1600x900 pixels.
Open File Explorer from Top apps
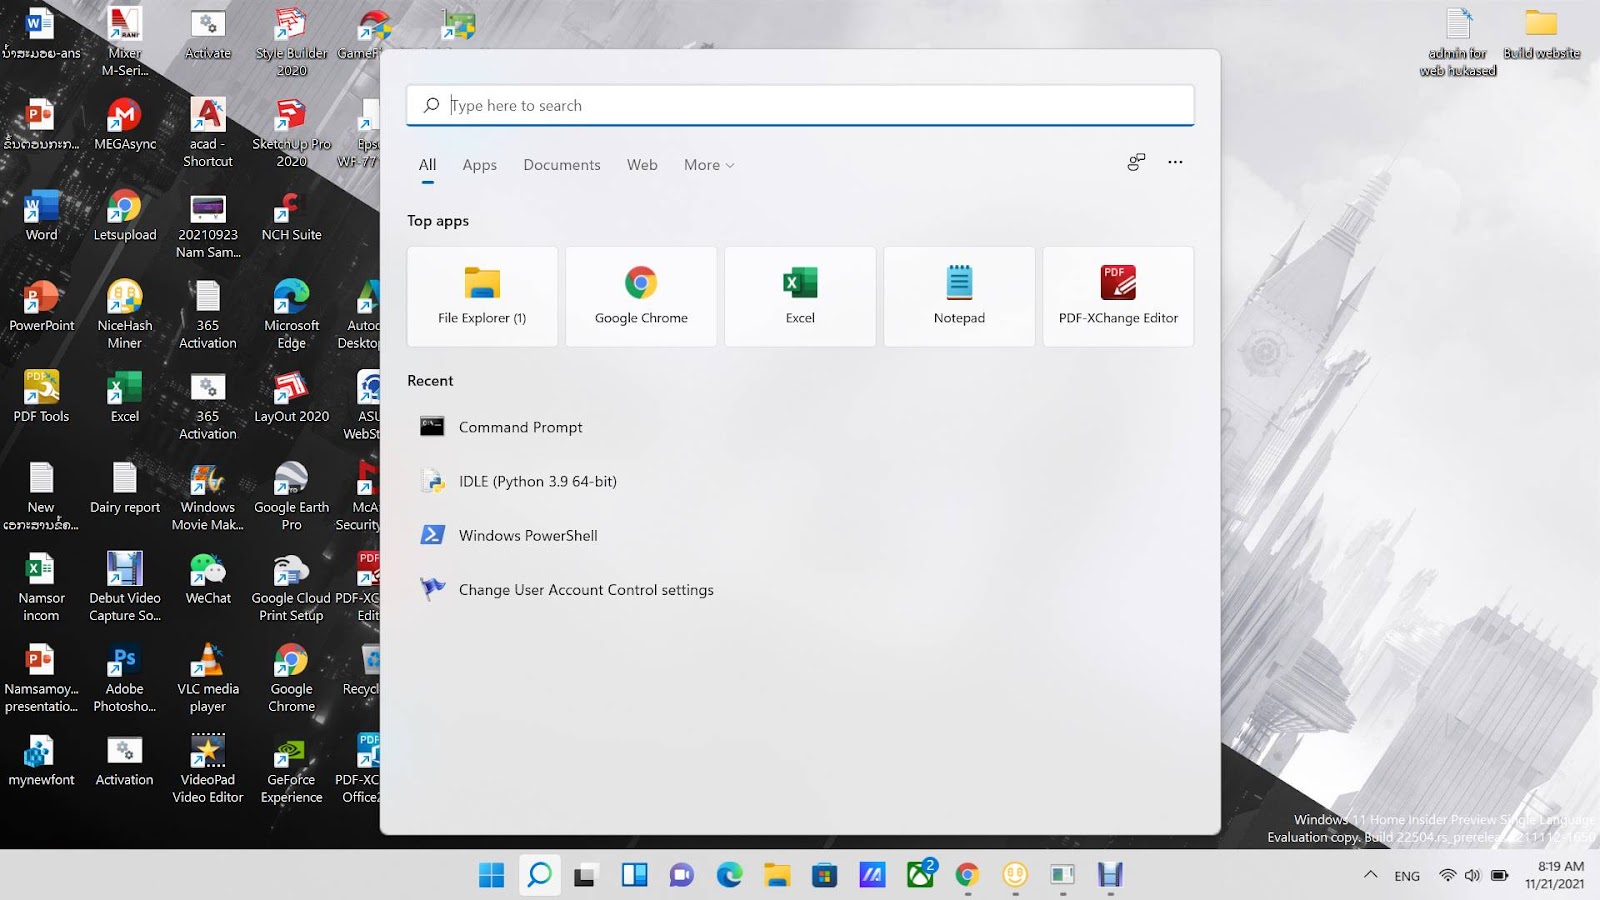(x=482, y=297)
